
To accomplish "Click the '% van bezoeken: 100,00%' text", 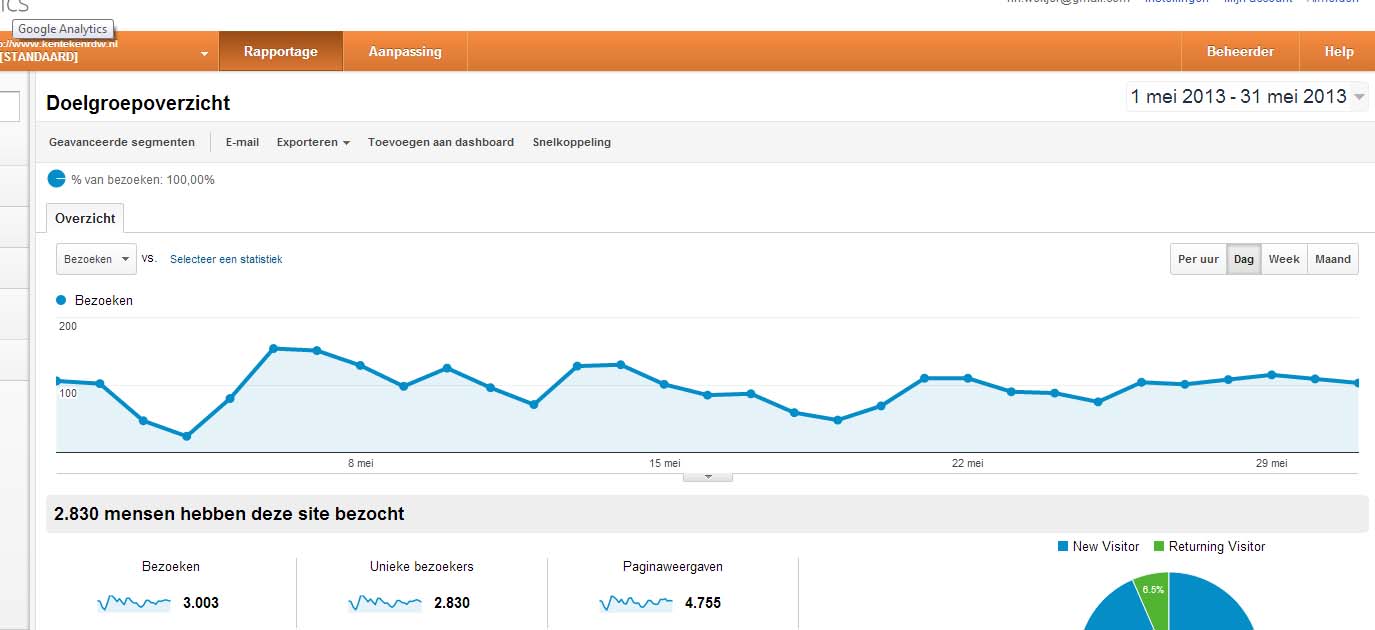I will [x=143, y=180].
